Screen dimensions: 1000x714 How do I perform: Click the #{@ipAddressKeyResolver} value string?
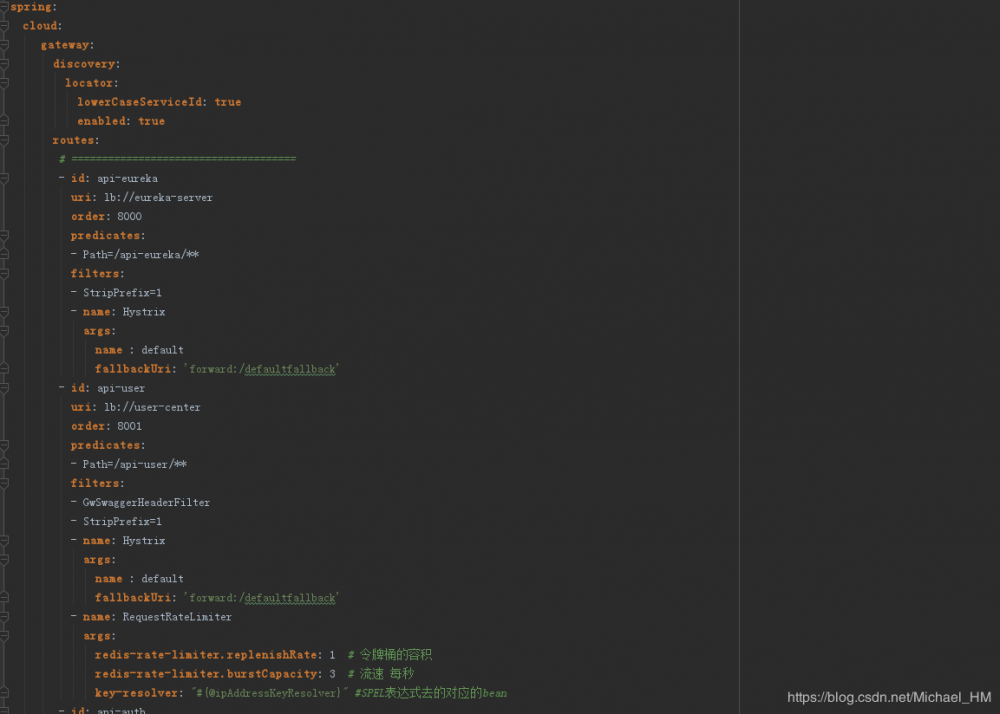click(x=269, y=694)
